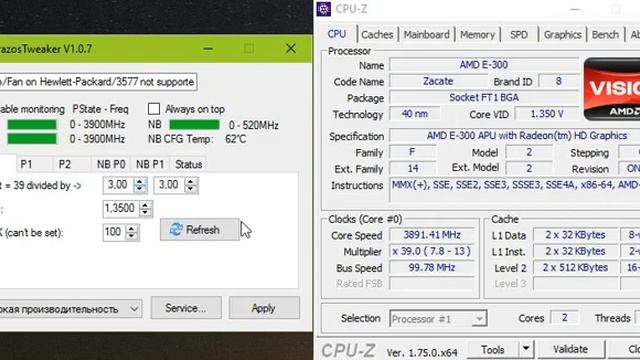Viewport: 640px width, 360px height.
Task: Select the SPD tab
Action: pos(519,35)
